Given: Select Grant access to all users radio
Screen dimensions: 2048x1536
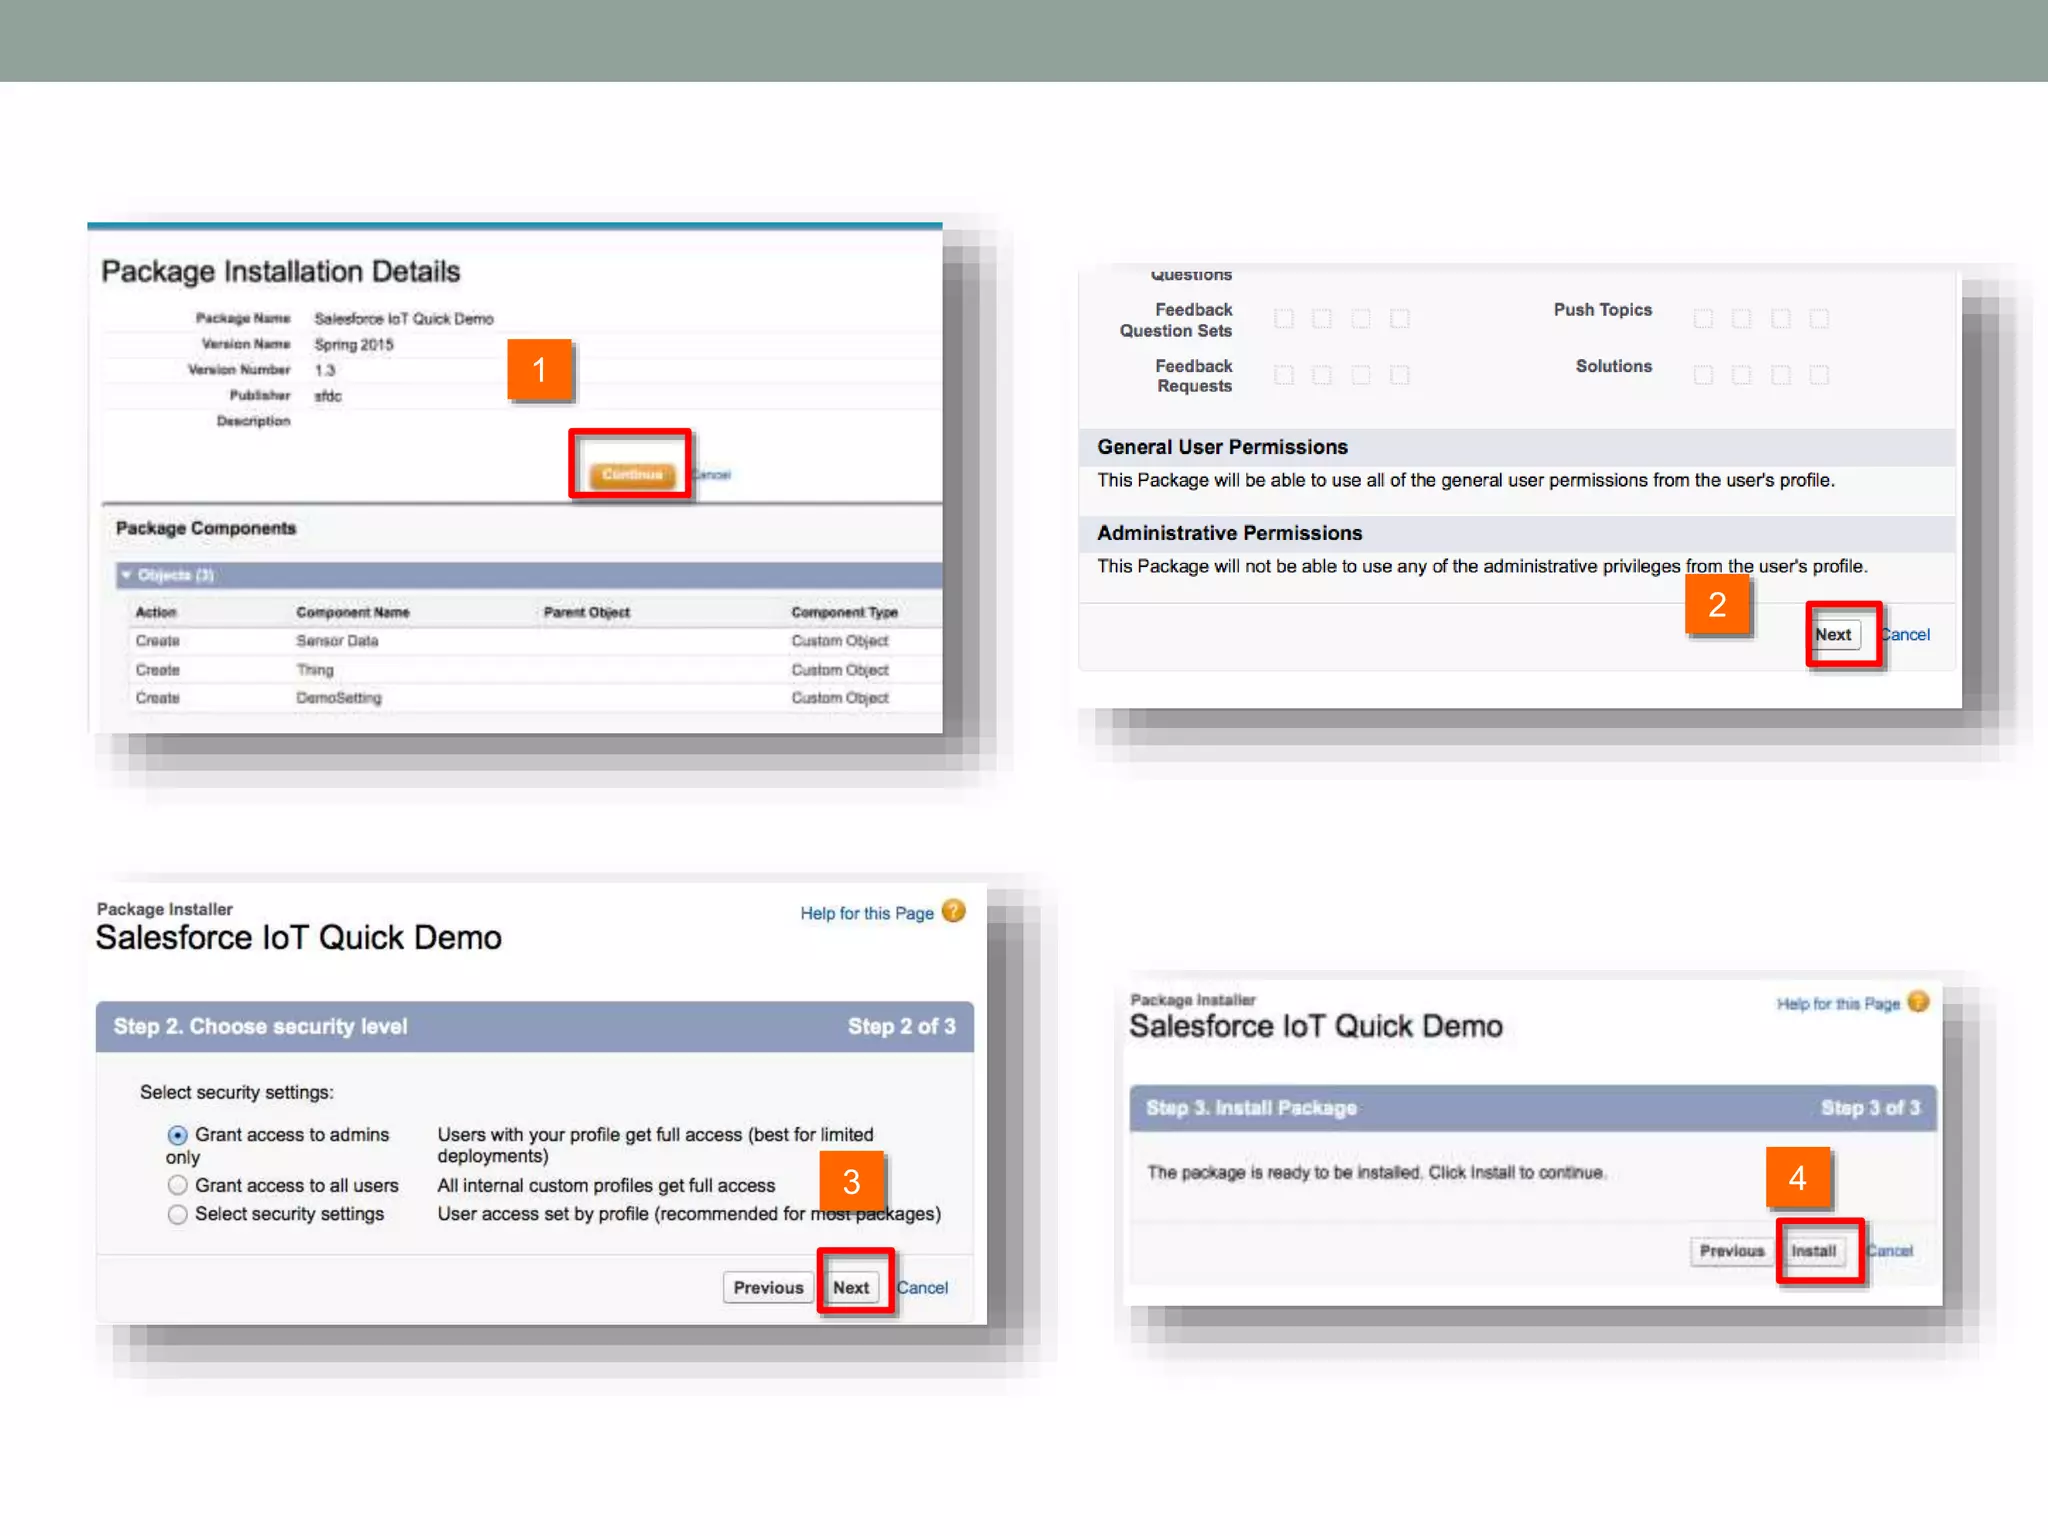Looking at the screenshot, I should (x=178, y=1186).
